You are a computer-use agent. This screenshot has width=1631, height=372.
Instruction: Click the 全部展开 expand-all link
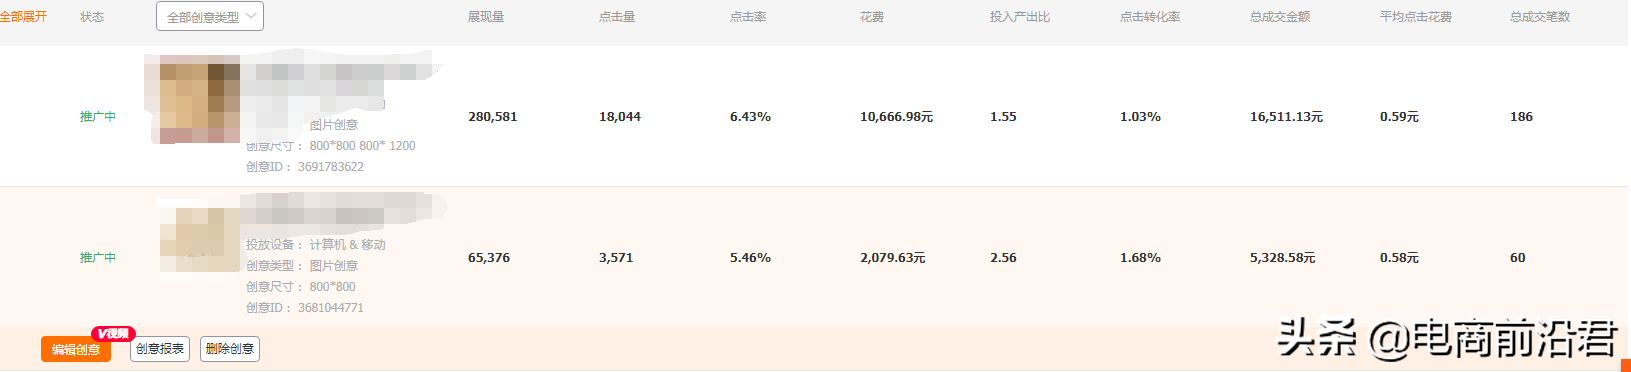coord(23,17)
